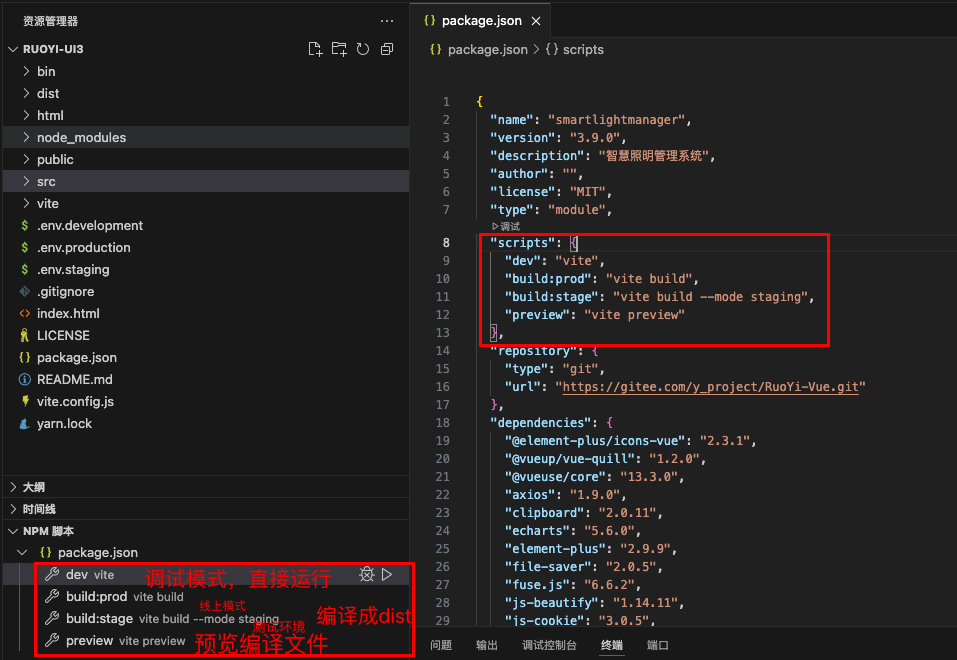Debug the dev script using the bug icon
This screenshot has height=660, width=957.
366,575
